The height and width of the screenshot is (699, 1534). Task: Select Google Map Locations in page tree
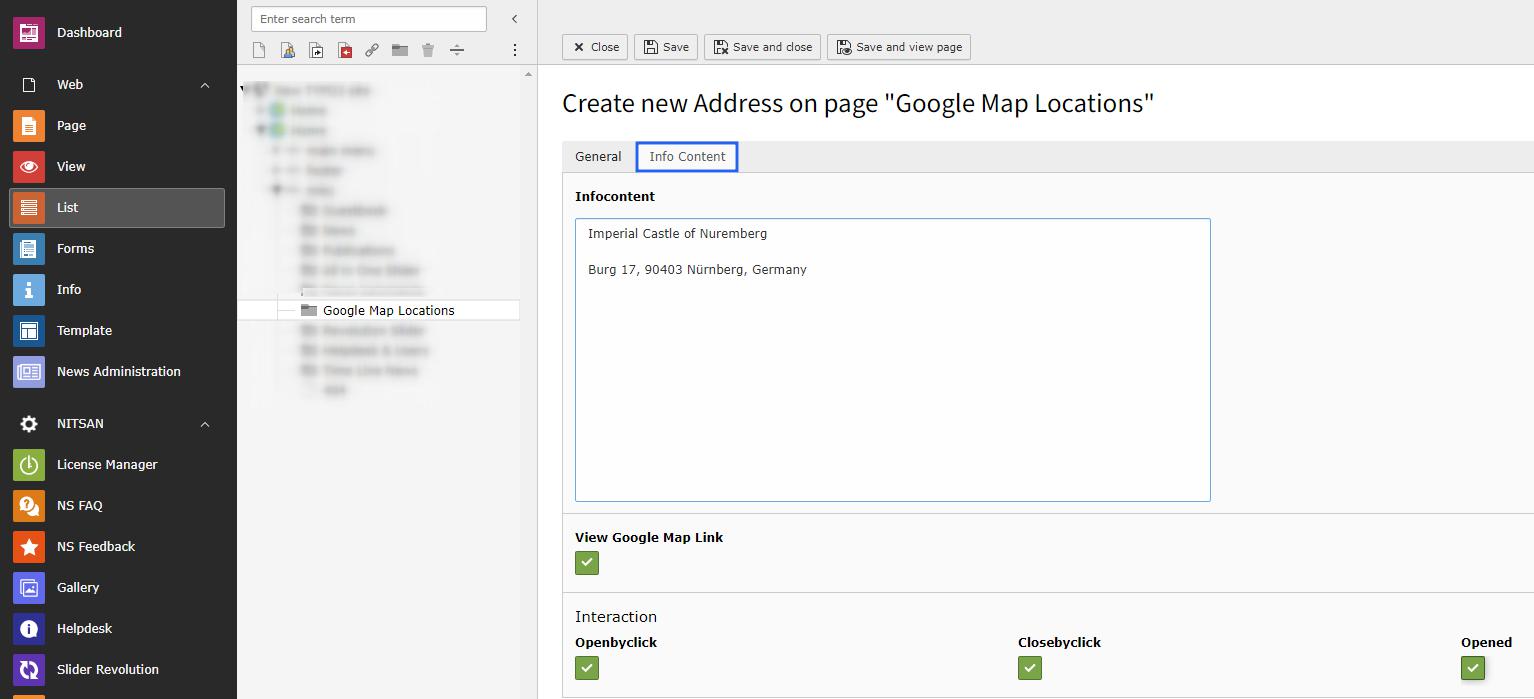coord(389,310)
